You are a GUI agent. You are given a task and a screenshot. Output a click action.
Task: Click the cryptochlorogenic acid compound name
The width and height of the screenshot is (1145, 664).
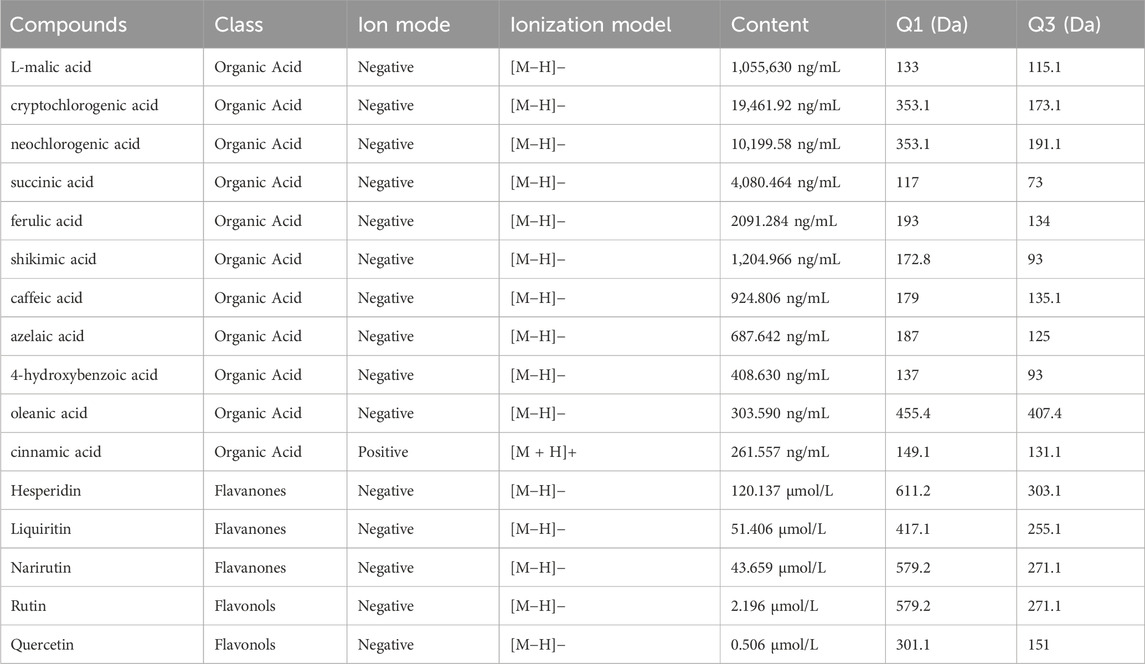pyautogui.click(x=84, y=105)
